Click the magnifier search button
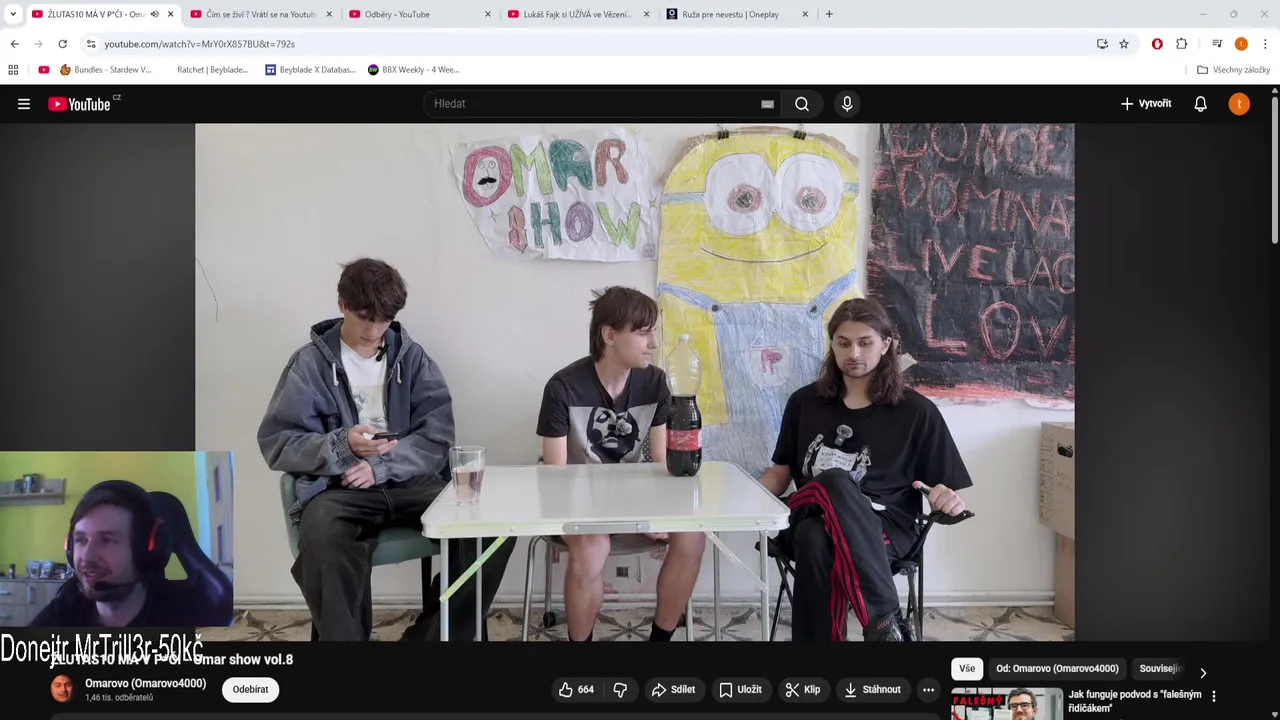The height and width of the screenshot is (720, 1280). (802, 104)
